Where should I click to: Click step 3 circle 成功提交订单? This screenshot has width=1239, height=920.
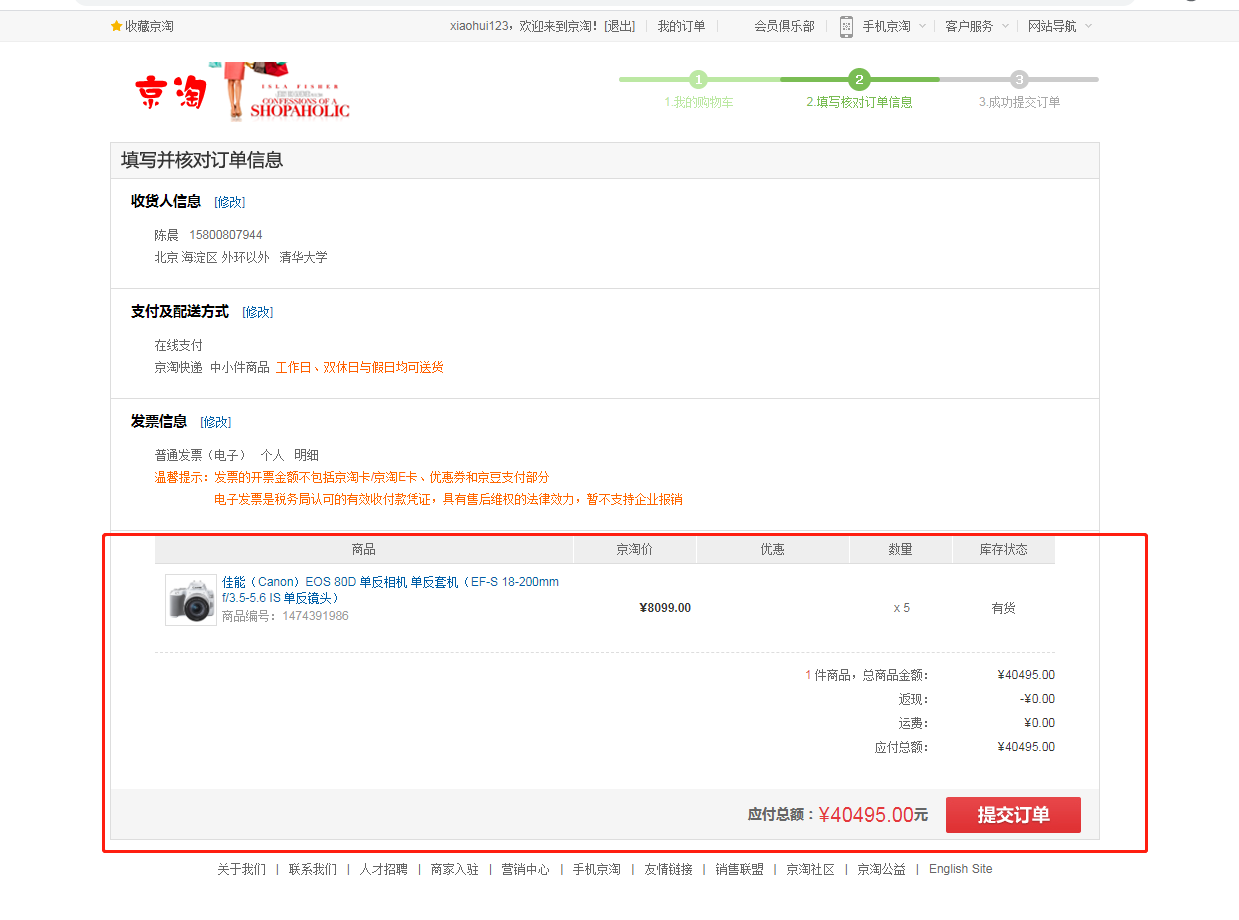[x=1019, y=79]
